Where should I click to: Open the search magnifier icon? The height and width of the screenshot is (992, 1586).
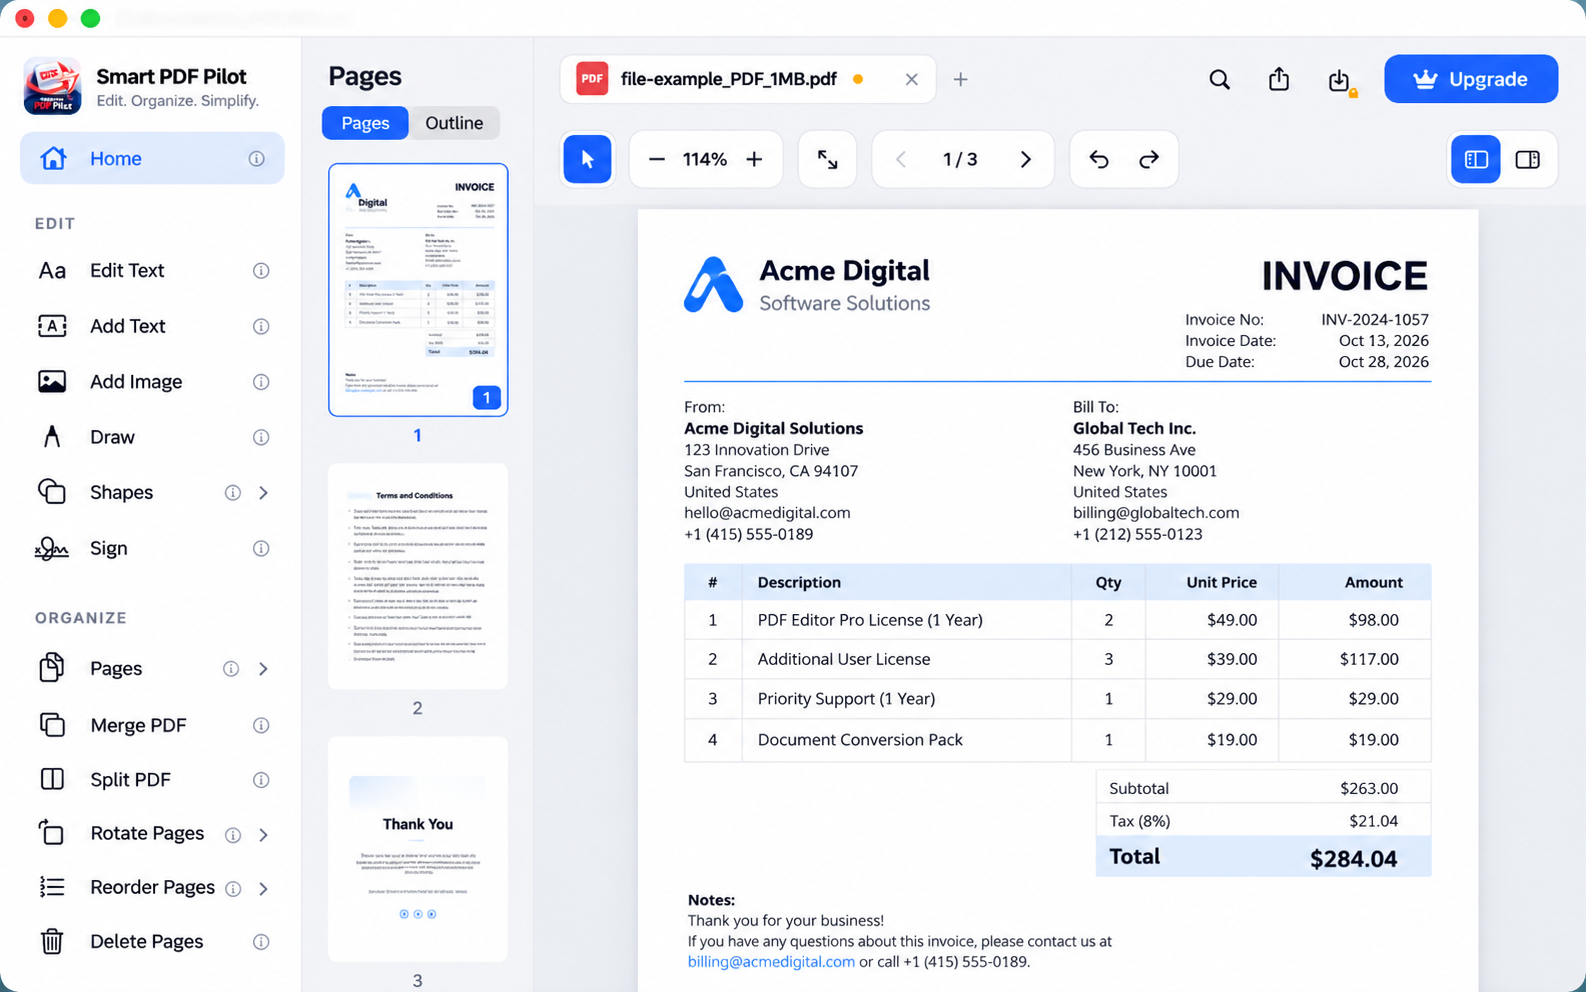1219,79
